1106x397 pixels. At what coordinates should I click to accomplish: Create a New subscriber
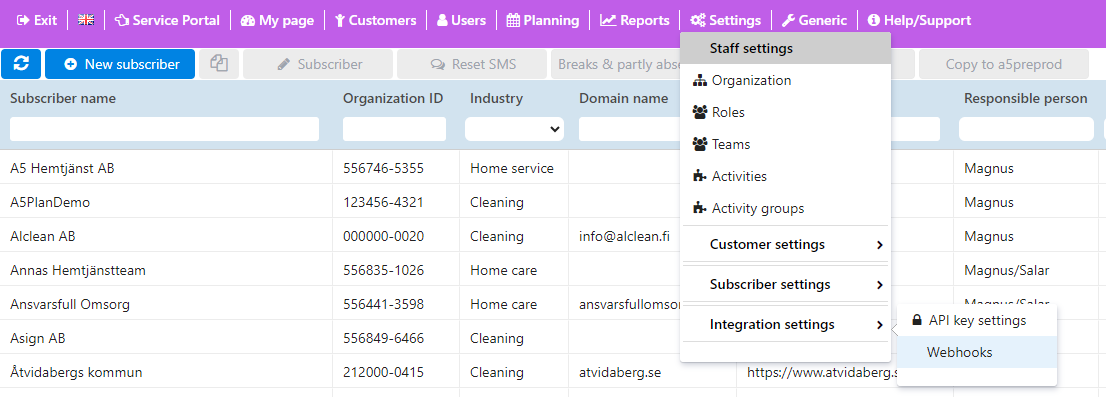[x=120, y=64]
